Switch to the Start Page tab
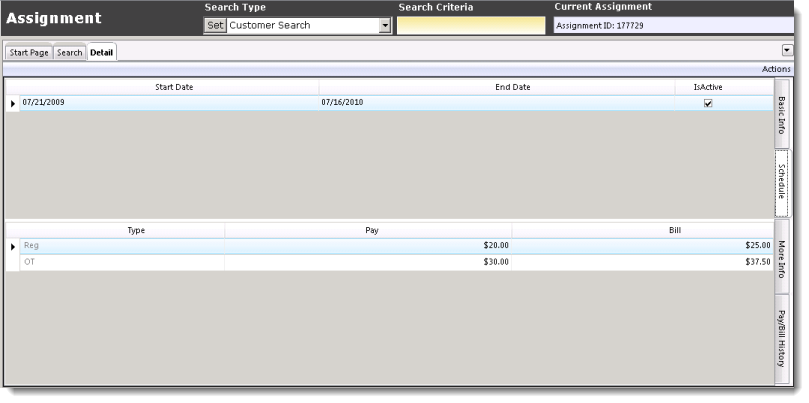The image size is (809, 403). (x=29, y=52)
